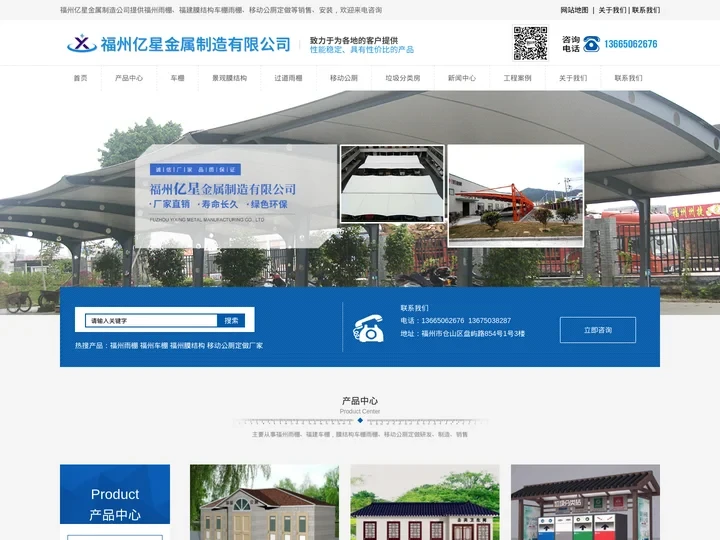The height and width of the screenshot is (540, 720).
Task: Click the 关于我们 link in the top bar
Action: tap(612, 10)
